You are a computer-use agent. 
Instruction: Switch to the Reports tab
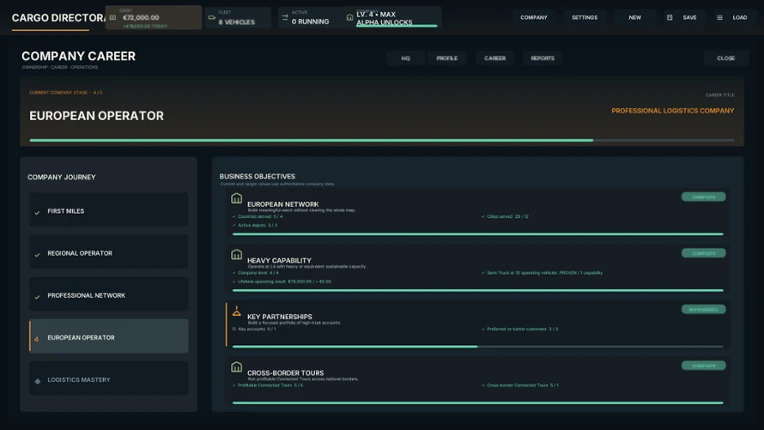click(542, 58)
